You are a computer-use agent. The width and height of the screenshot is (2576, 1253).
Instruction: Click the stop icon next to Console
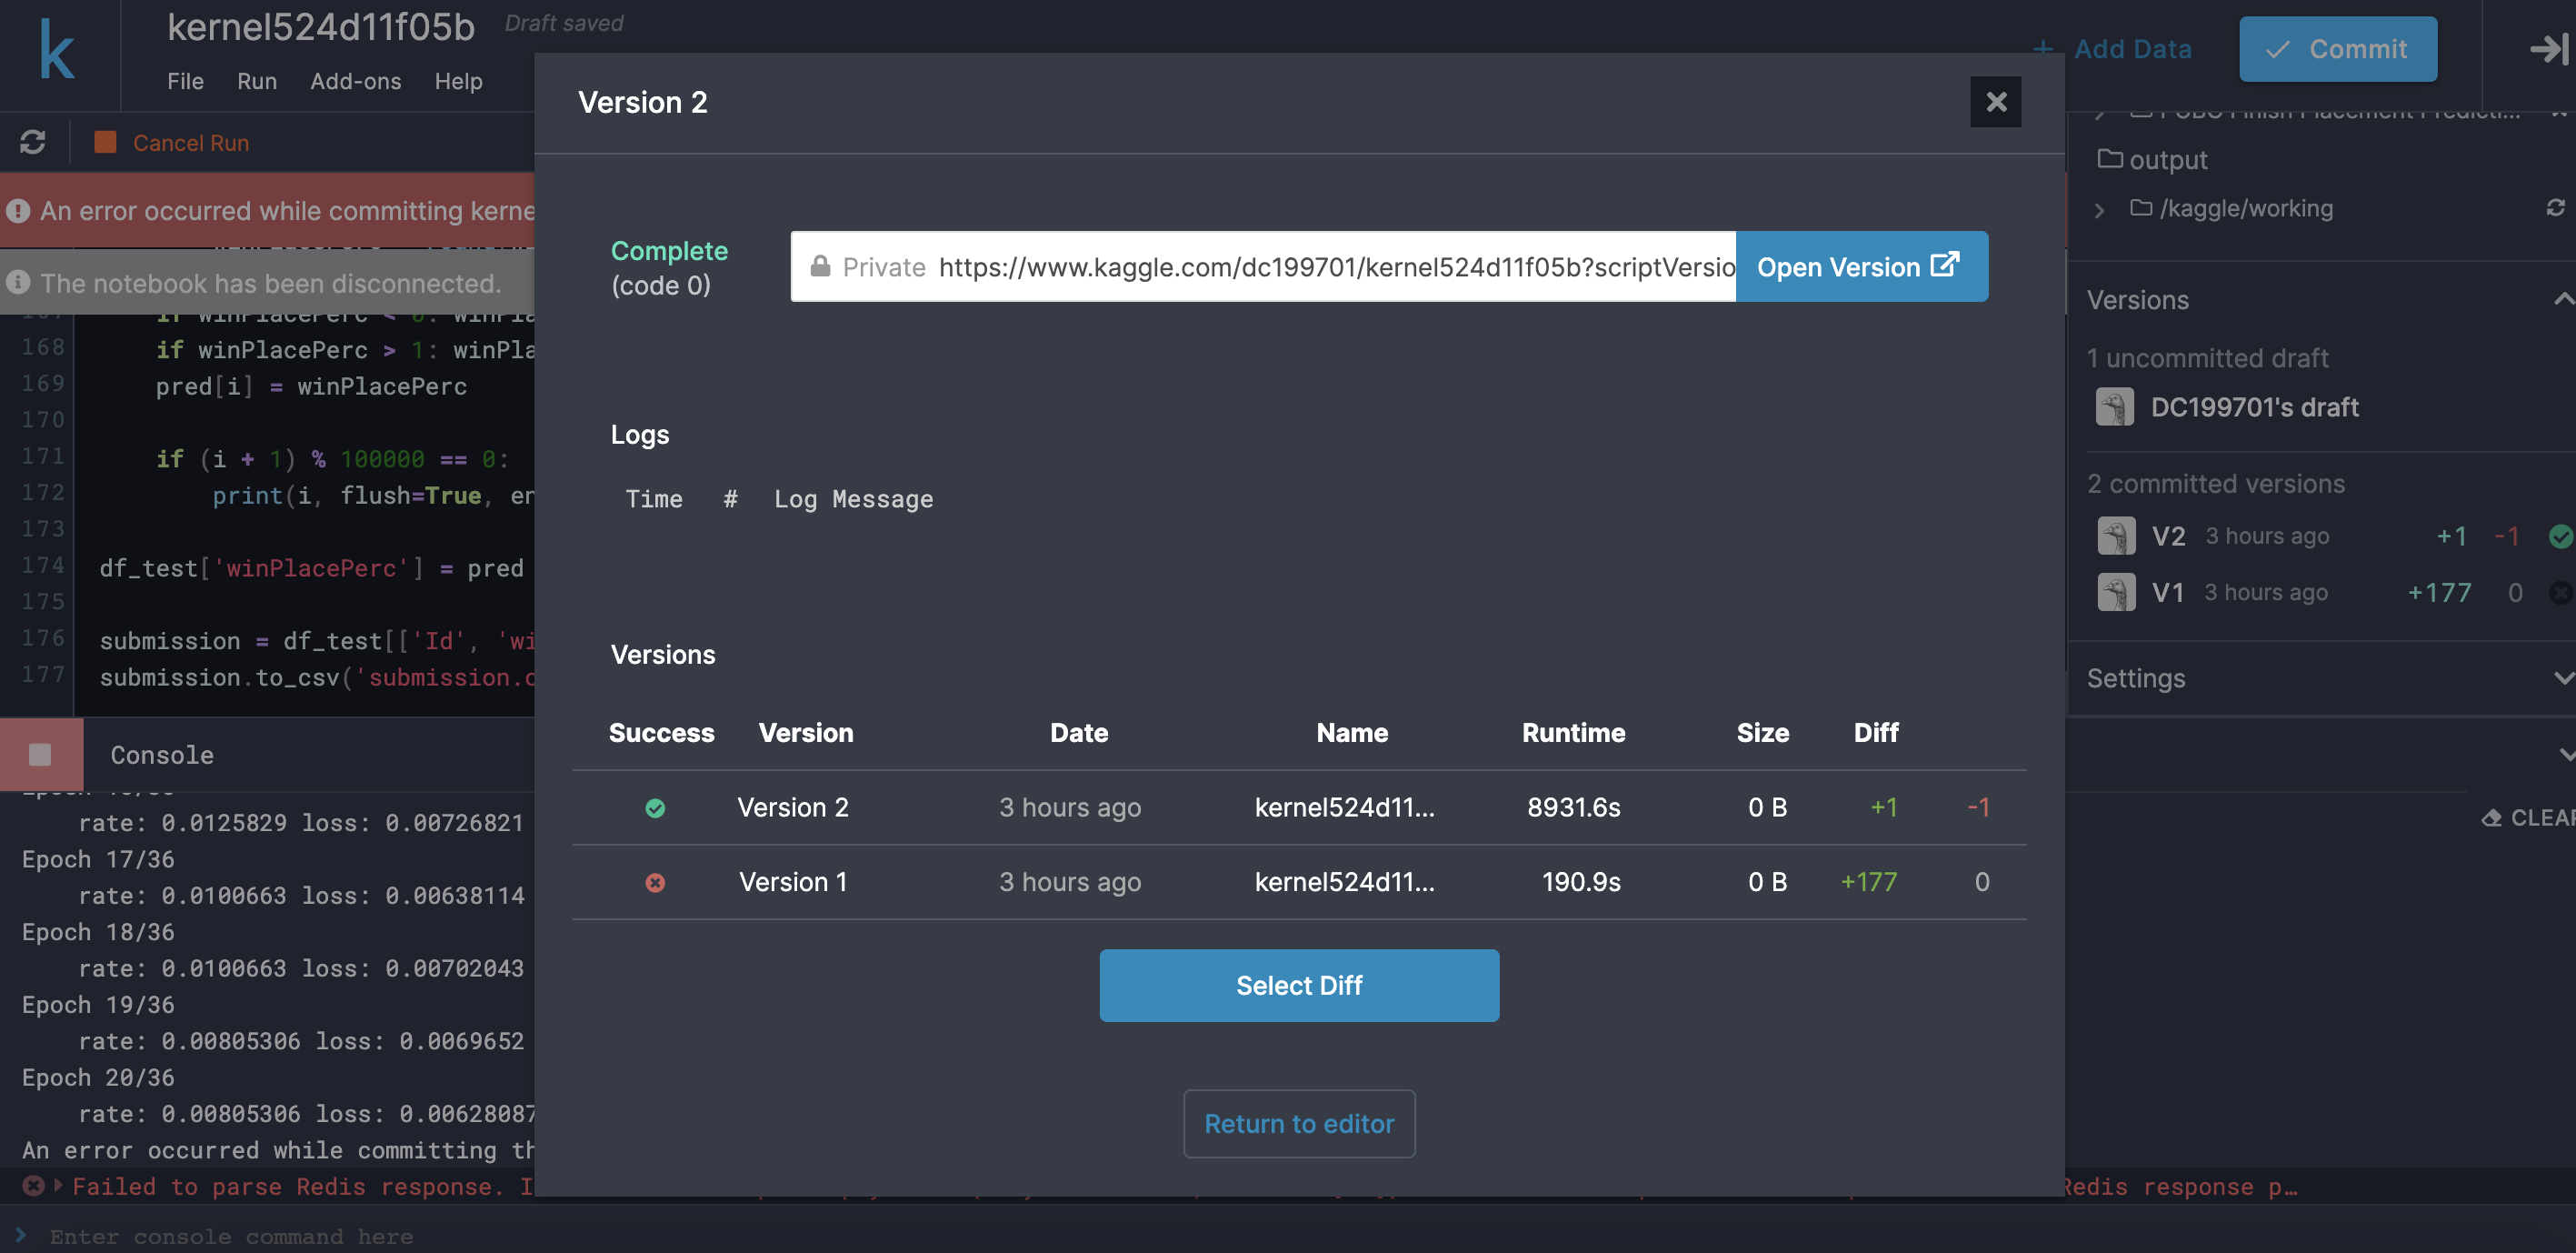click(x=40, y=754)
